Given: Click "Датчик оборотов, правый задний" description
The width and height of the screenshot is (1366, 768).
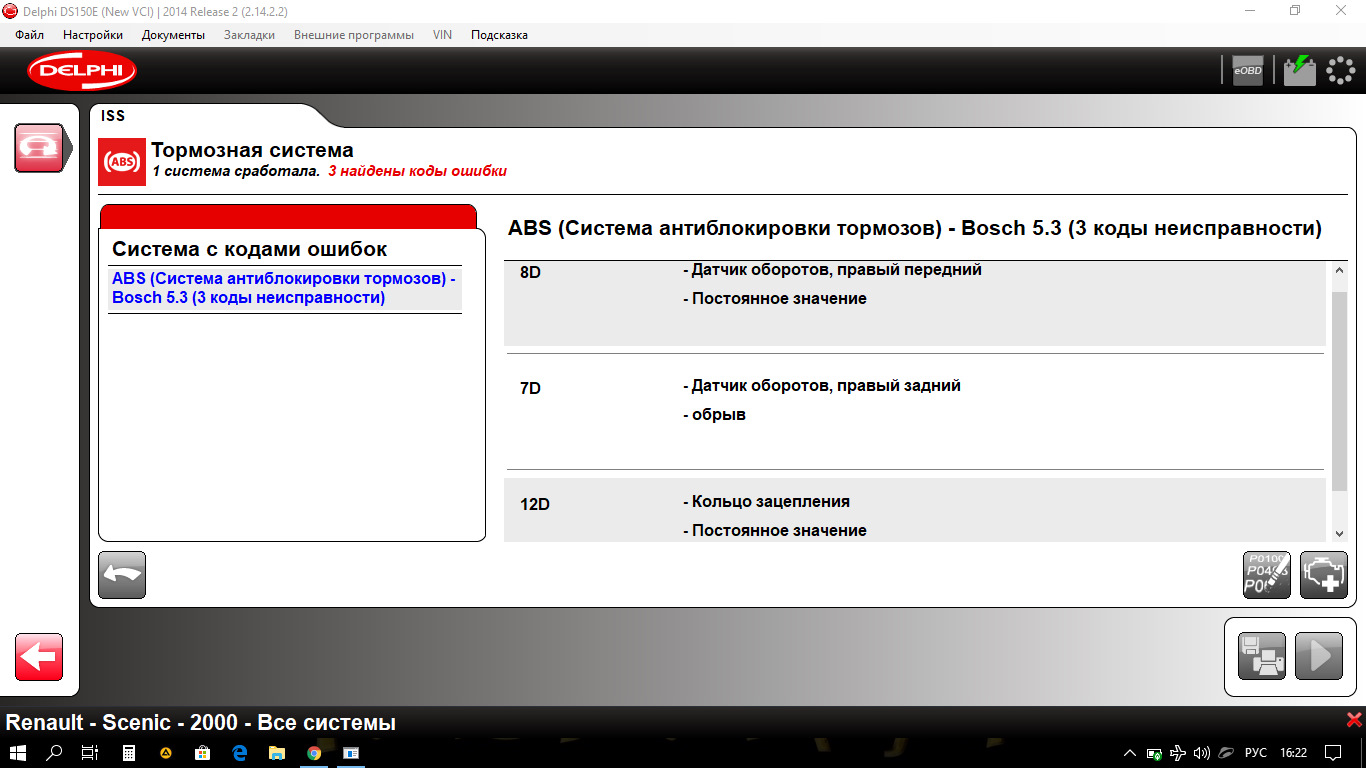Looking at the screenshot, I should [x=822, y=386].
